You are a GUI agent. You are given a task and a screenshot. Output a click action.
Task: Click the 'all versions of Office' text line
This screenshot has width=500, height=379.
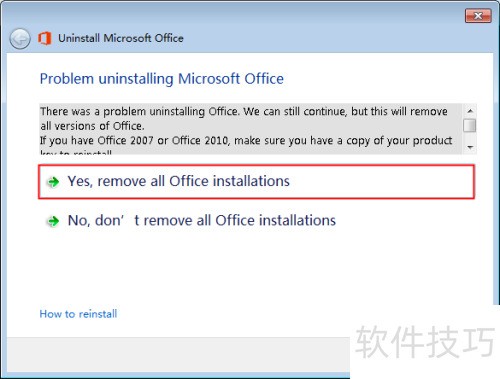pos(92,126)
